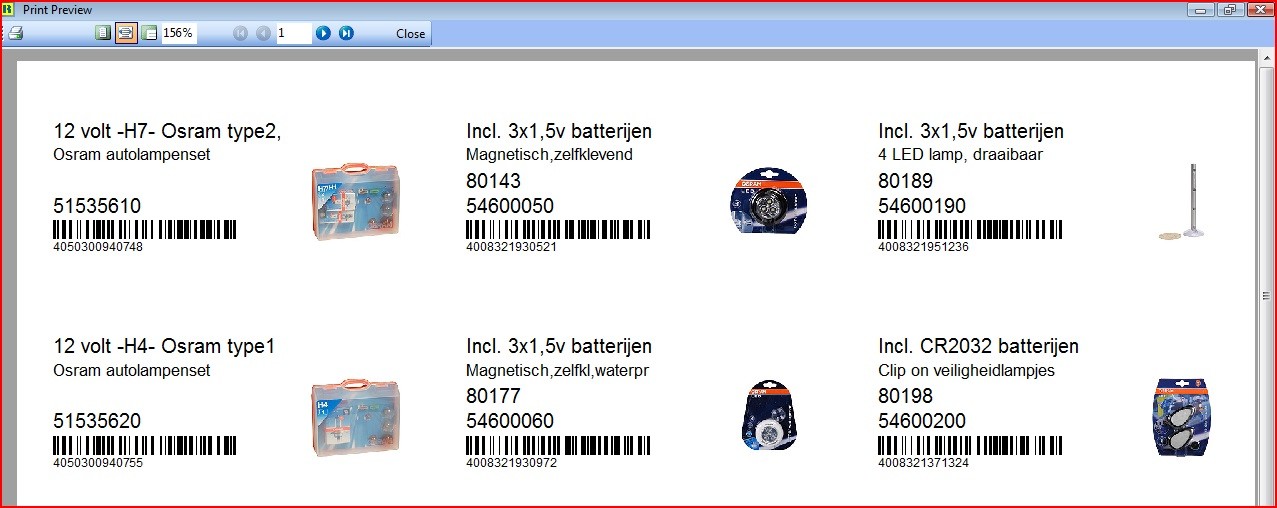This screenshot has width=1277, height=508.
Task: Edit the 156% zoom field
Action: [x=179, y=33]
